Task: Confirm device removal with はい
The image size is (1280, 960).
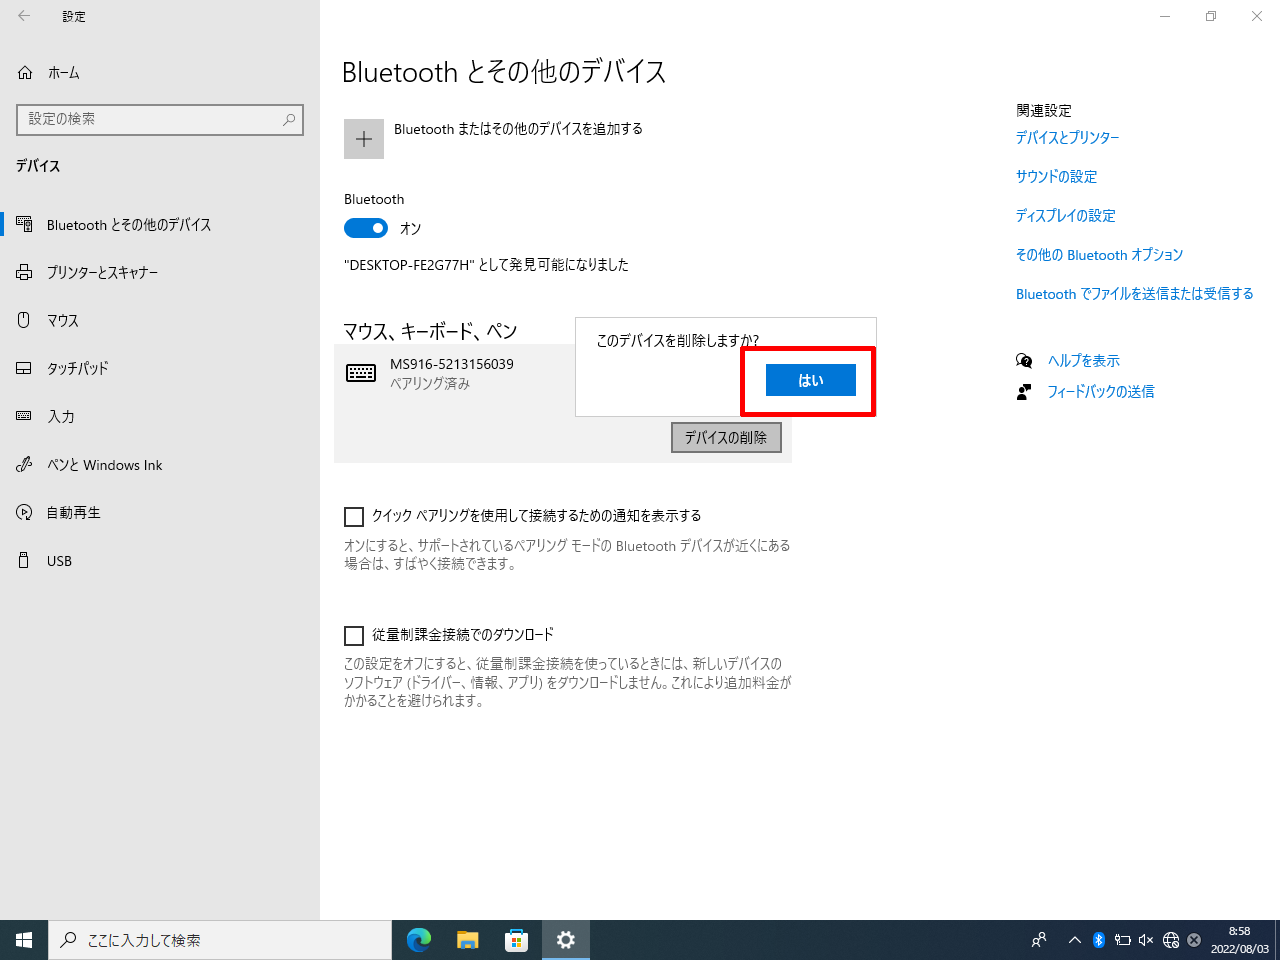Action: pyautogui.click(x=811, y=380)
